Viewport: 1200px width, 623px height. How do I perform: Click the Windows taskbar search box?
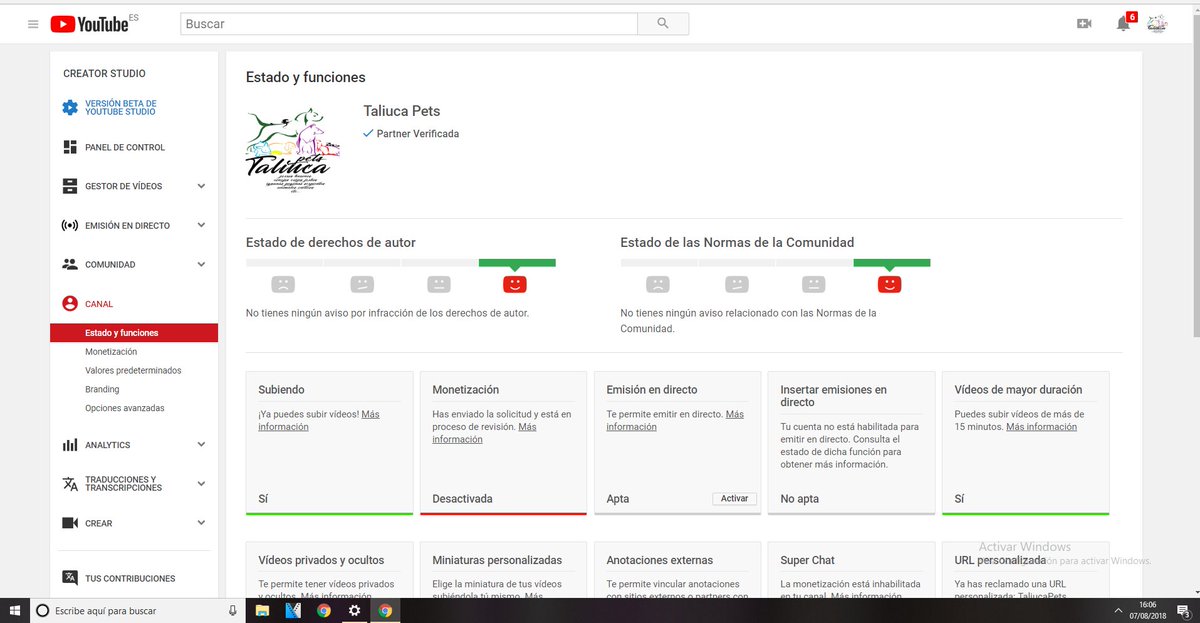pyautogui.click(x=137, y=610)
